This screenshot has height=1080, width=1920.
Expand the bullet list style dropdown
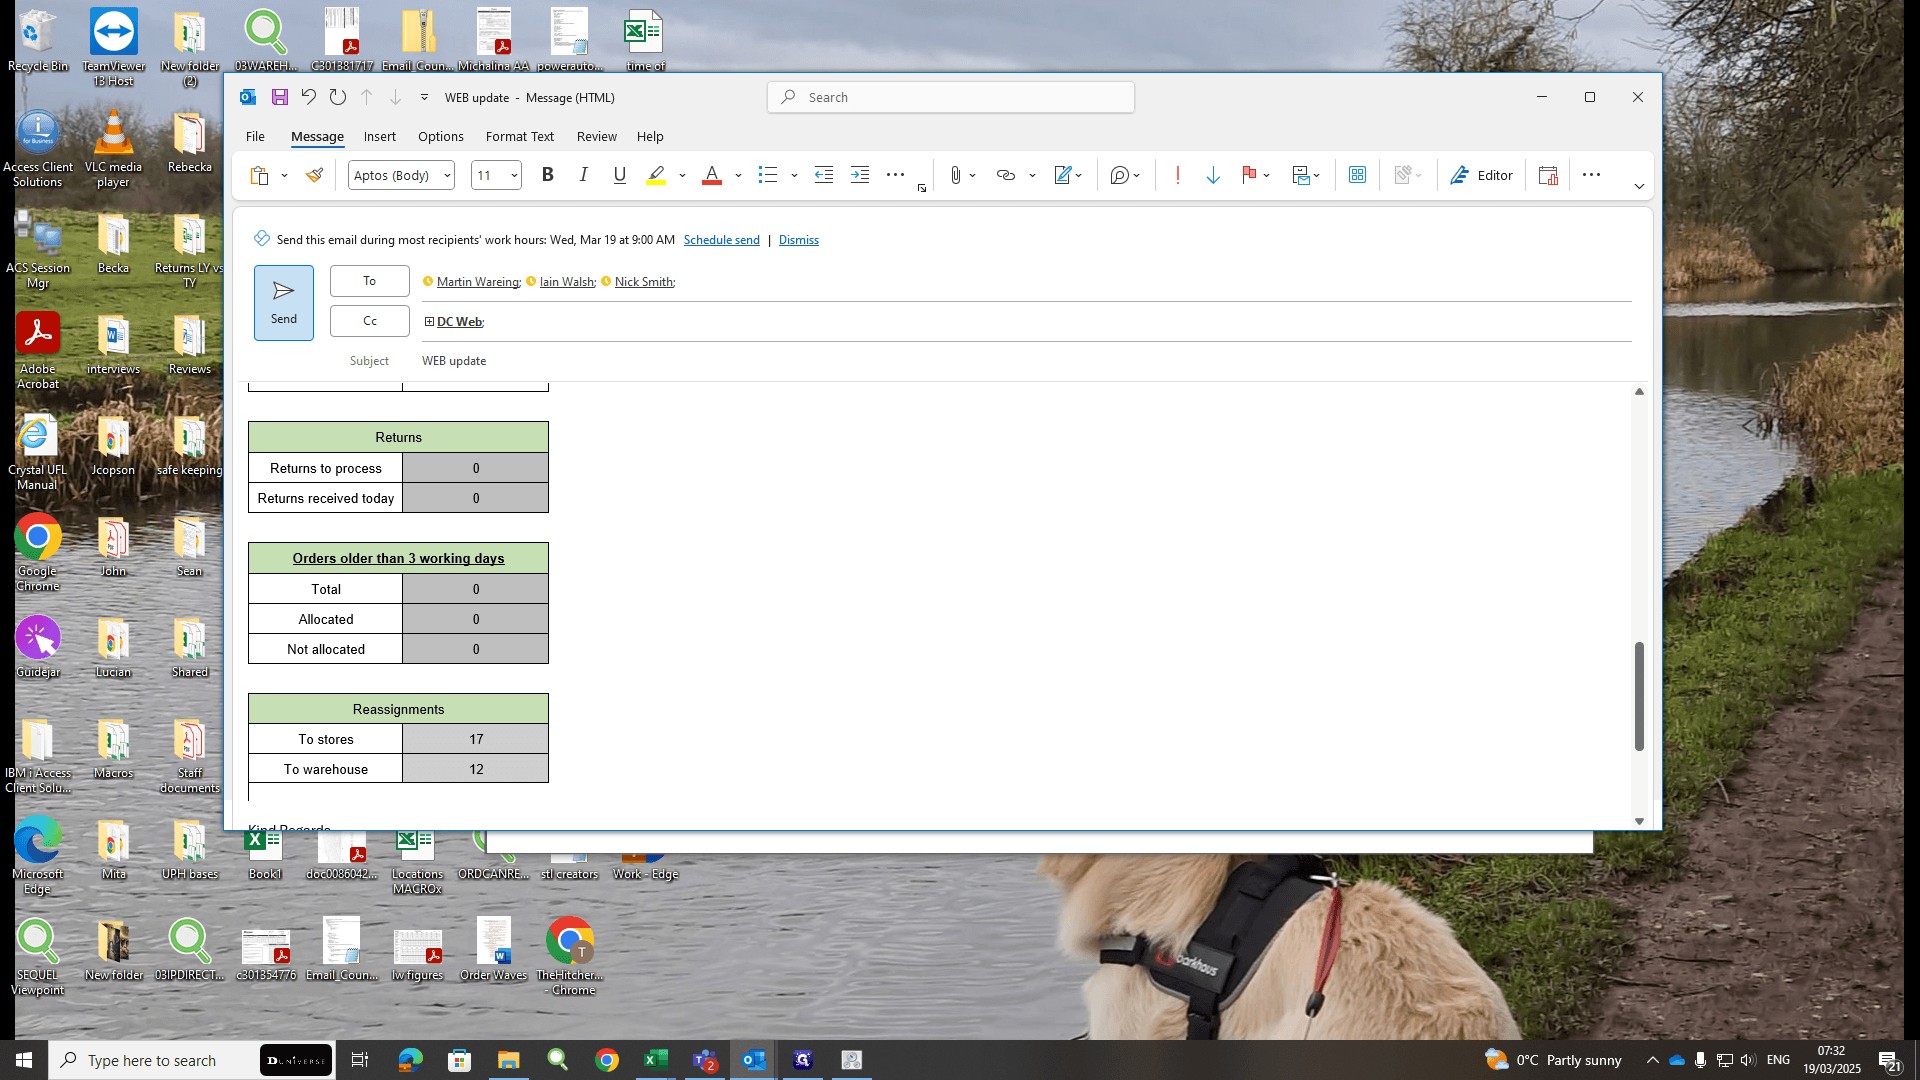(794, 176)
